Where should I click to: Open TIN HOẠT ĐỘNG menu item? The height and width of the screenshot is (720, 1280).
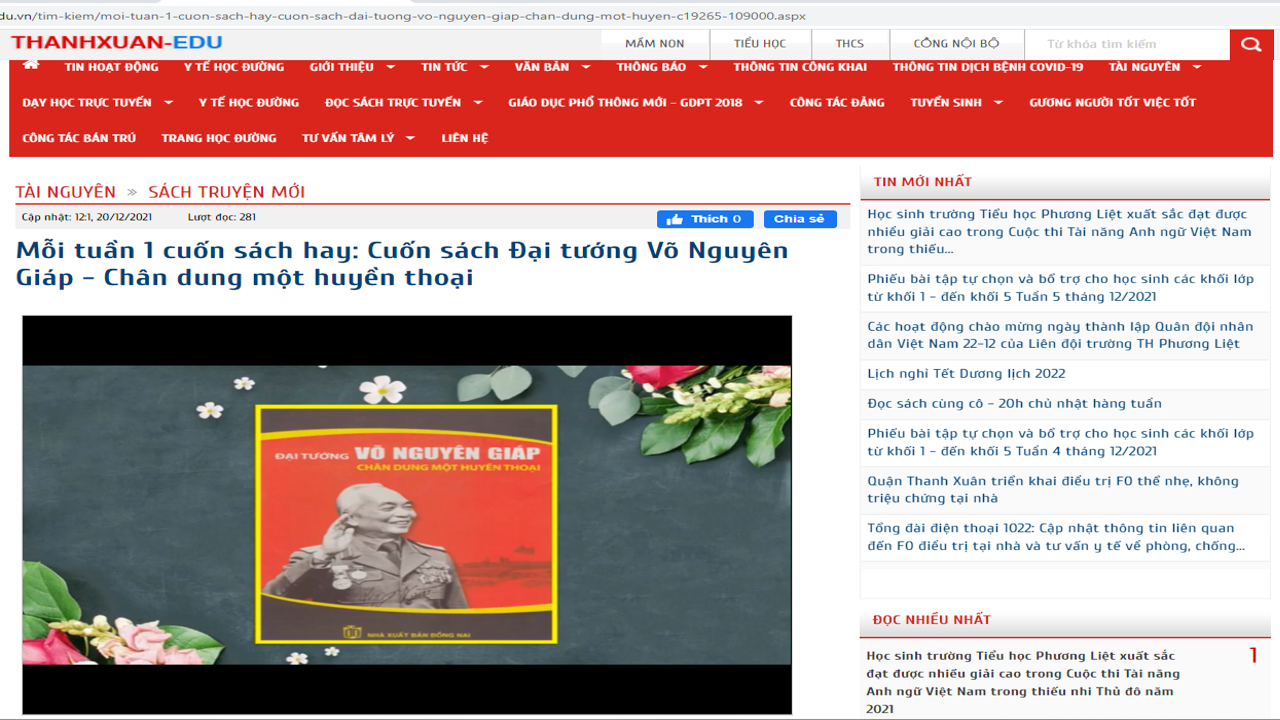coord(111,67)
